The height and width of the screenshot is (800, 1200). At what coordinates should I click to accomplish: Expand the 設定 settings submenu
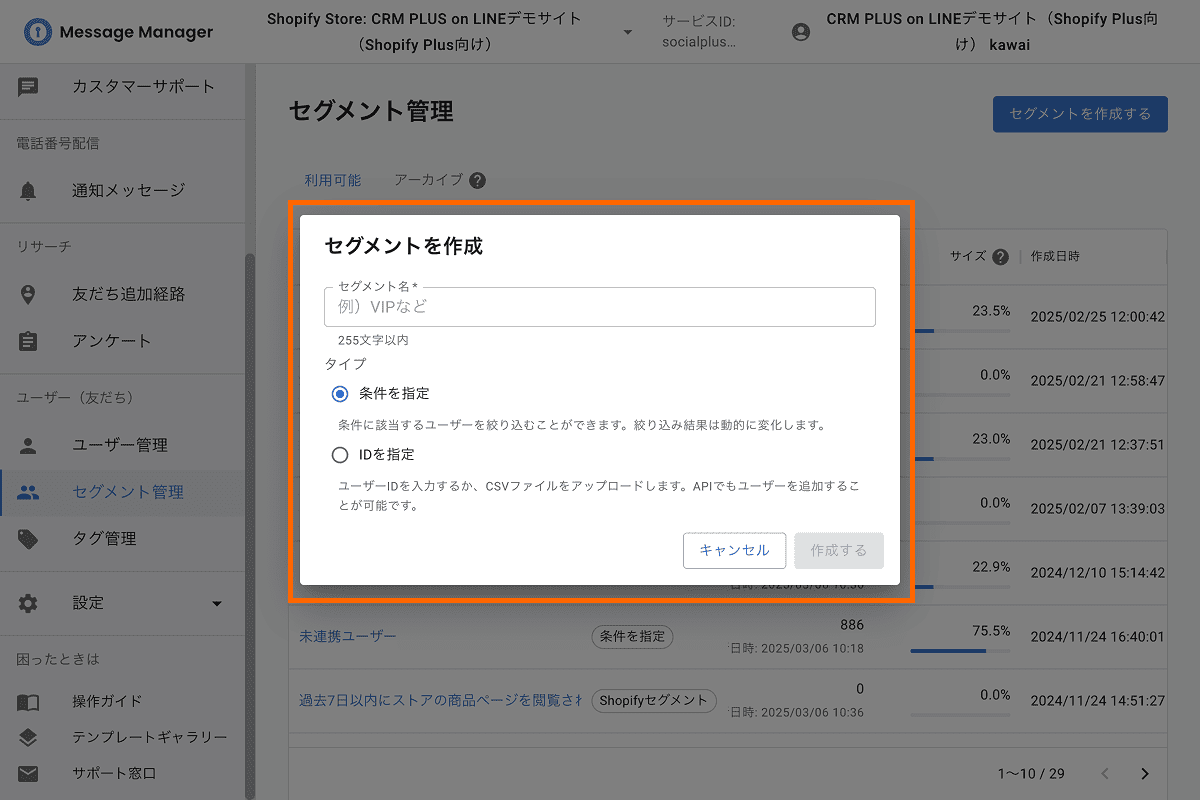216,602
